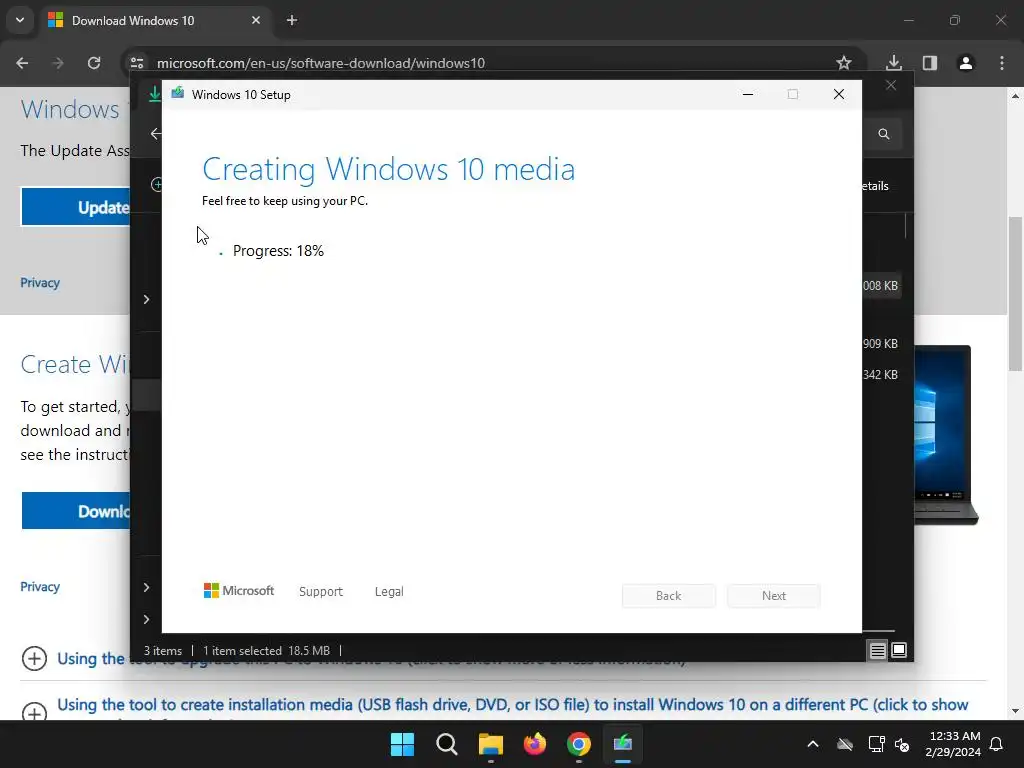Close the File Explorer window

[891, 86]
